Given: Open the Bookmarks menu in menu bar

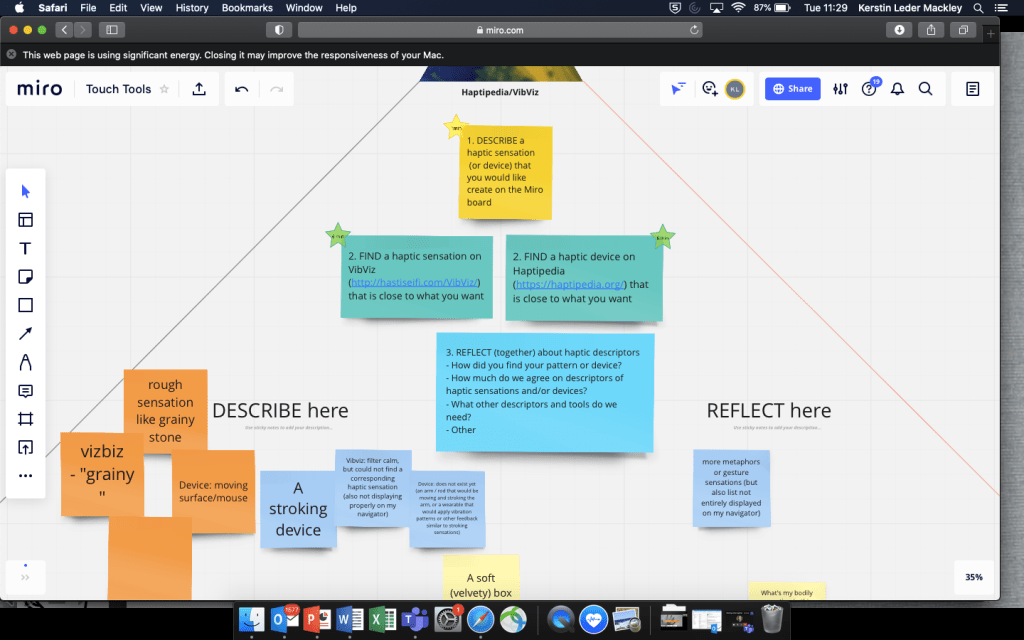Looking at the screenshot, I should [x=246, y=8].
